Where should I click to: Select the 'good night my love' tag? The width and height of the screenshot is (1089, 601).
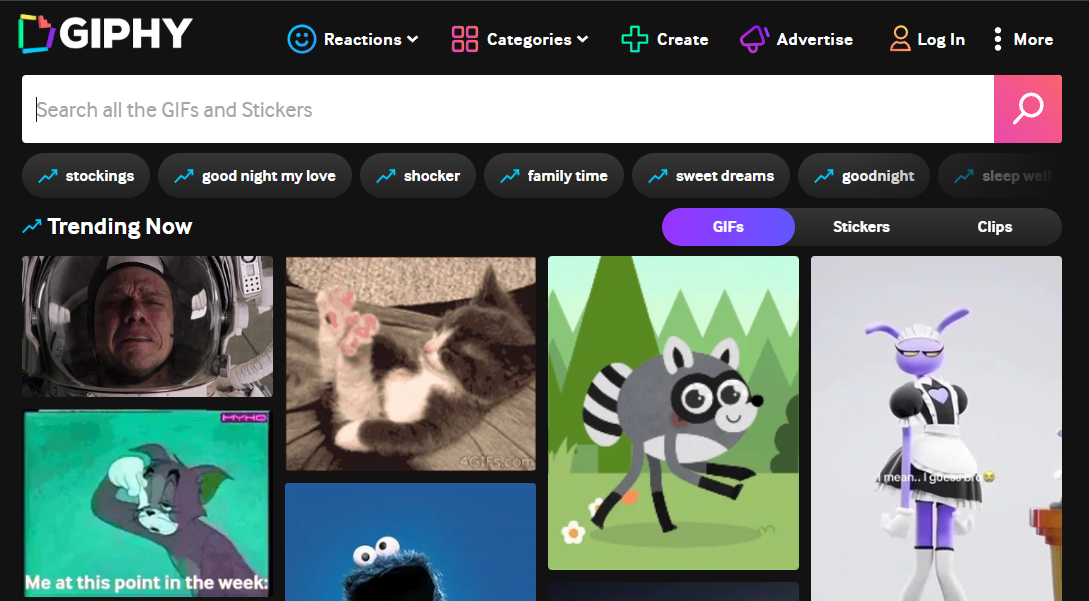tap(255, 176)
